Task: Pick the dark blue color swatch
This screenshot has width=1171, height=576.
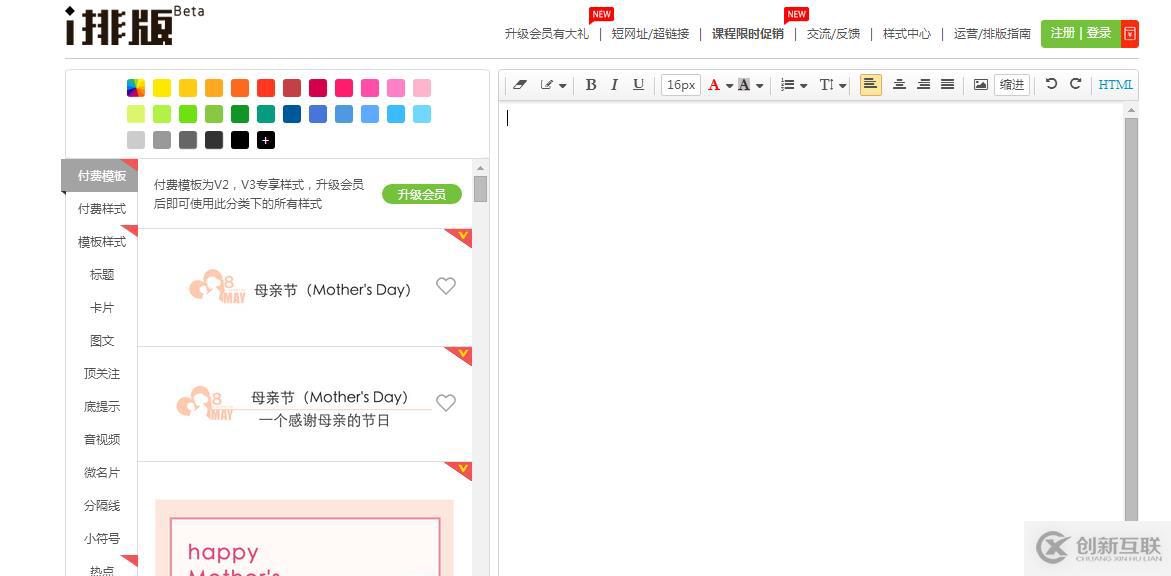Action: click(x=292, y=114)
